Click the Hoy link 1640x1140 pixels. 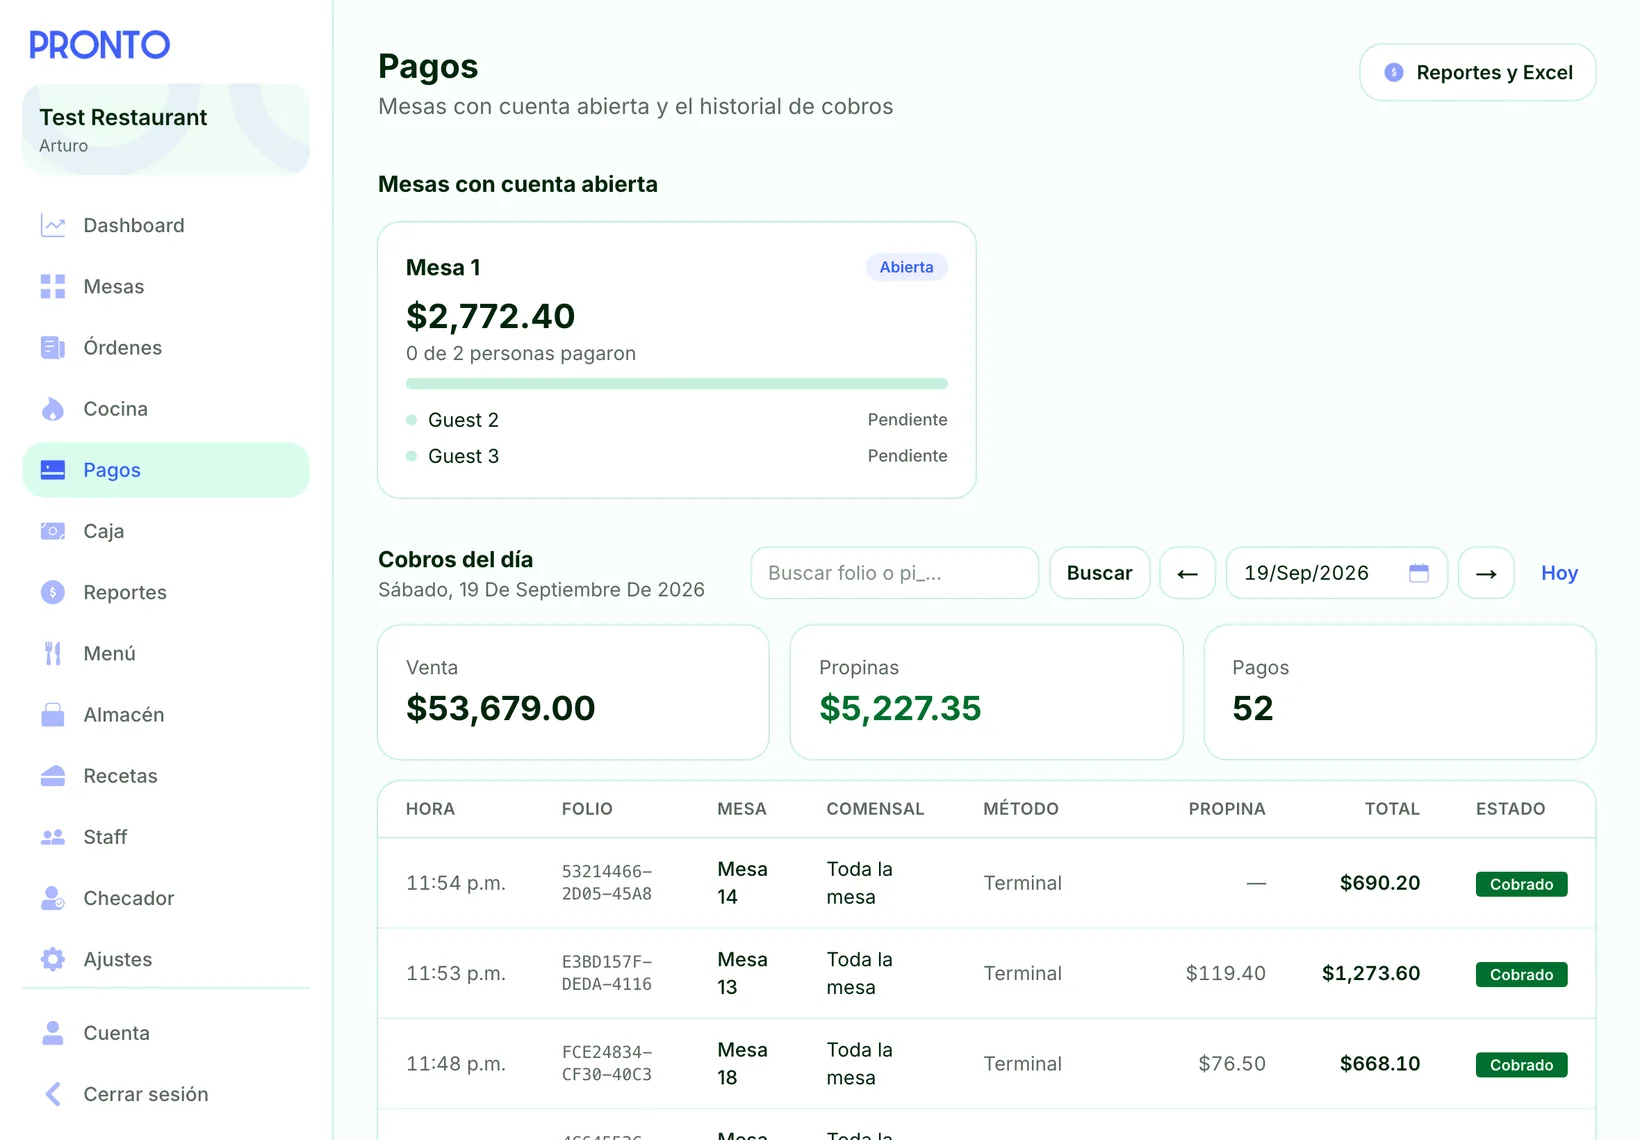coord(1559,573)
